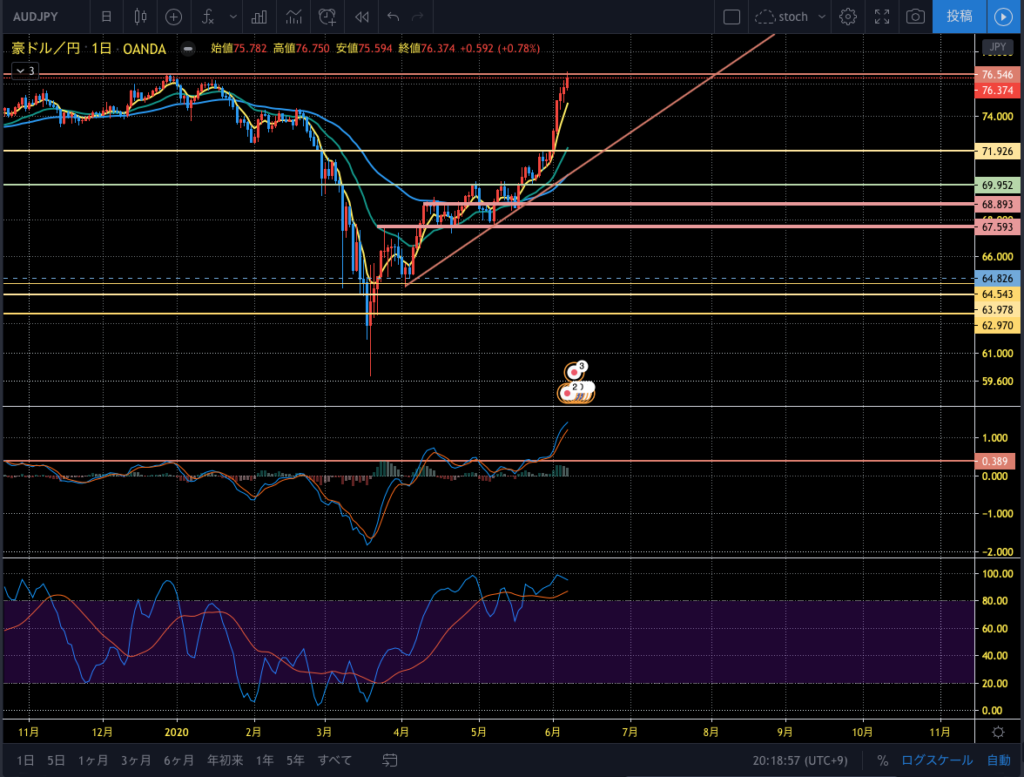Select the 64.543 yellow line label
Viewport: 1024px width, 777px height.
pos(997,294)
